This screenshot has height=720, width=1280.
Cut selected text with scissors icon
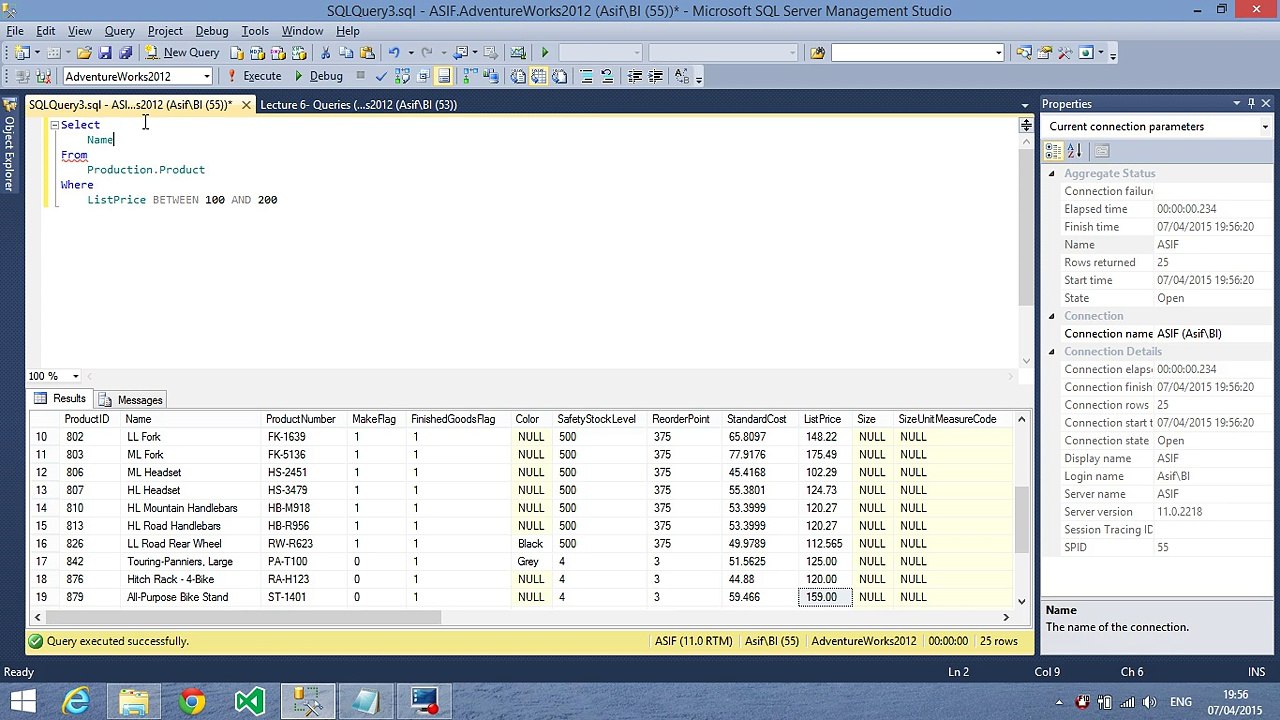[325, 52]
